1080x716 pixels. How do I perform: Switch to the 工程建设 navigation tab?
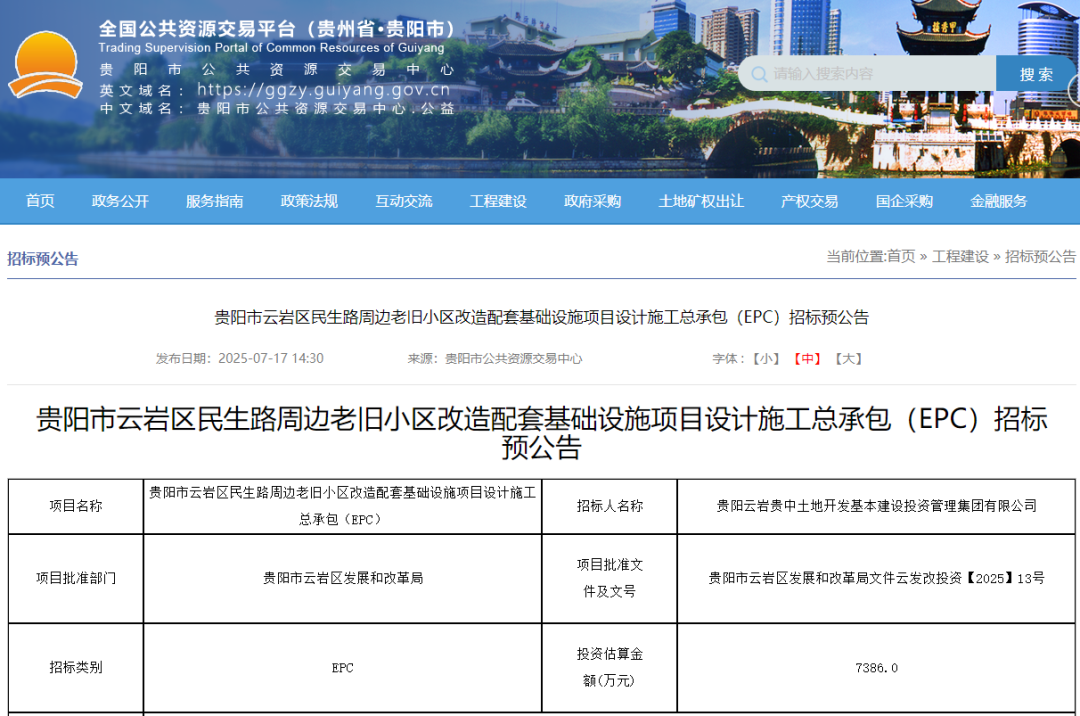click(x=498, y=201)
